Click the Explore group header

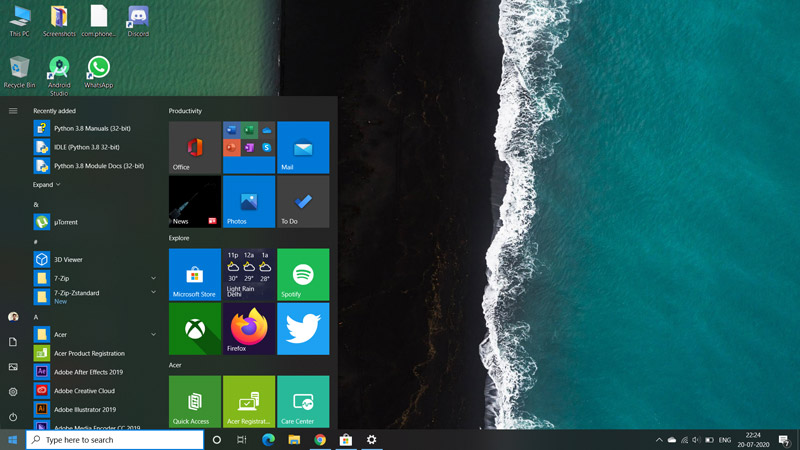[x=179, y=238]
